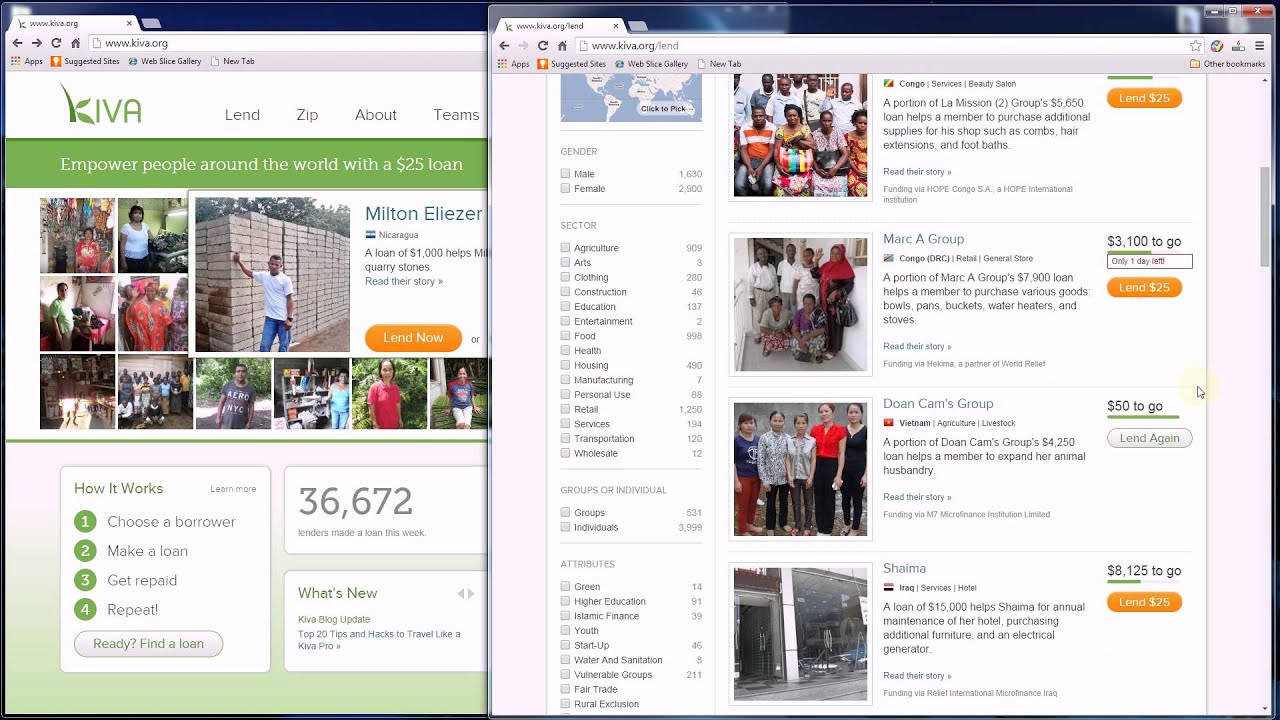Open the Lend menu in the left window
The height and width of the screenshot is (720, 1280).
[x=242, y=115]
